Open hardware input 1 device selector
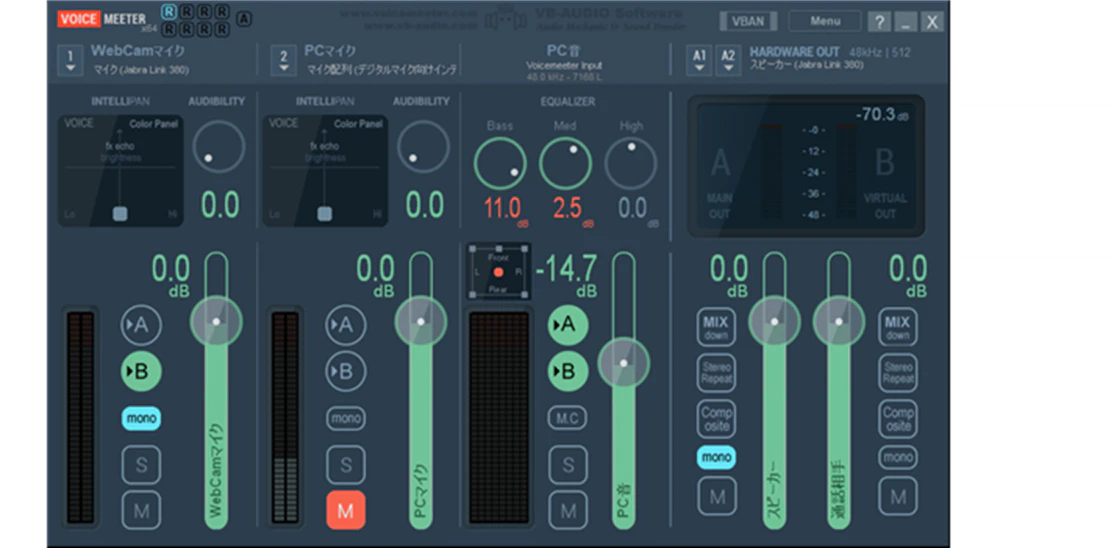The height and width of the screenshot is (548, 1114). pyautogui.click(x=70, y=60)
